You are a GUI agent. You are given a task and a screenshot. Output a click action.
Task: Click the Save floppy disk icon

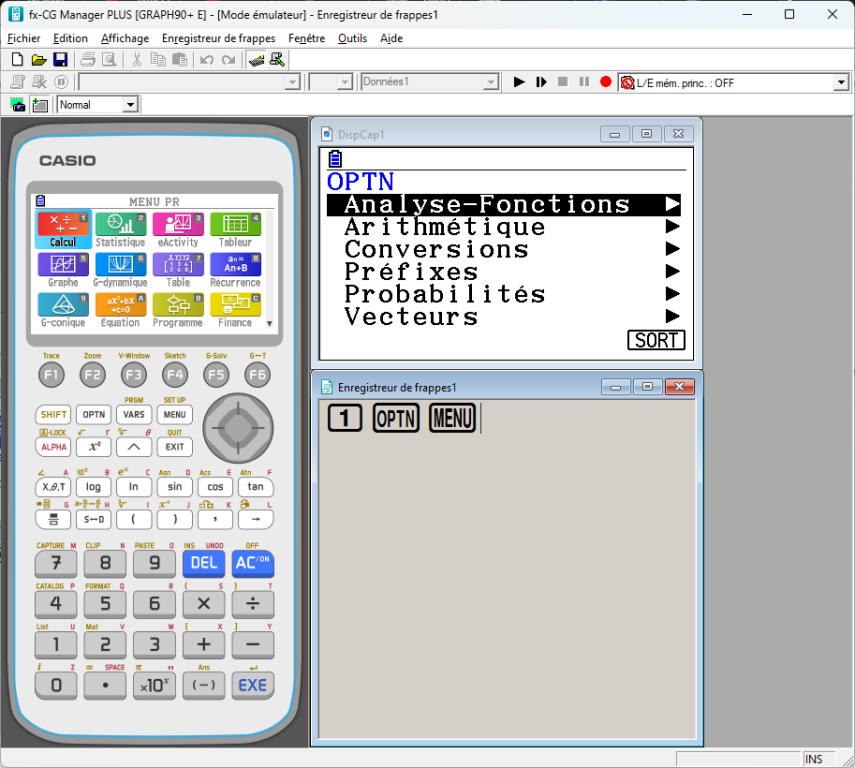click(60, 59)
